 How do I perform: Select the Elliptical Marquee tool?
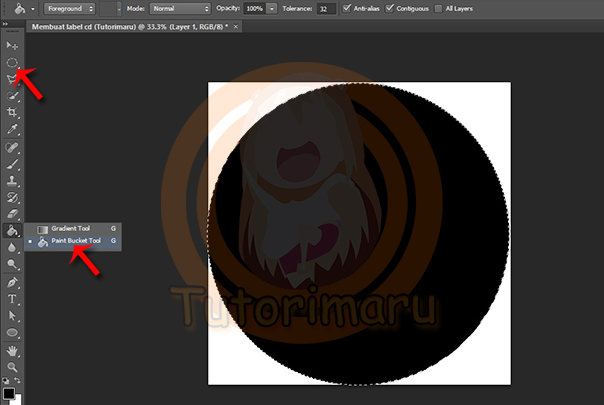(12, 62)
